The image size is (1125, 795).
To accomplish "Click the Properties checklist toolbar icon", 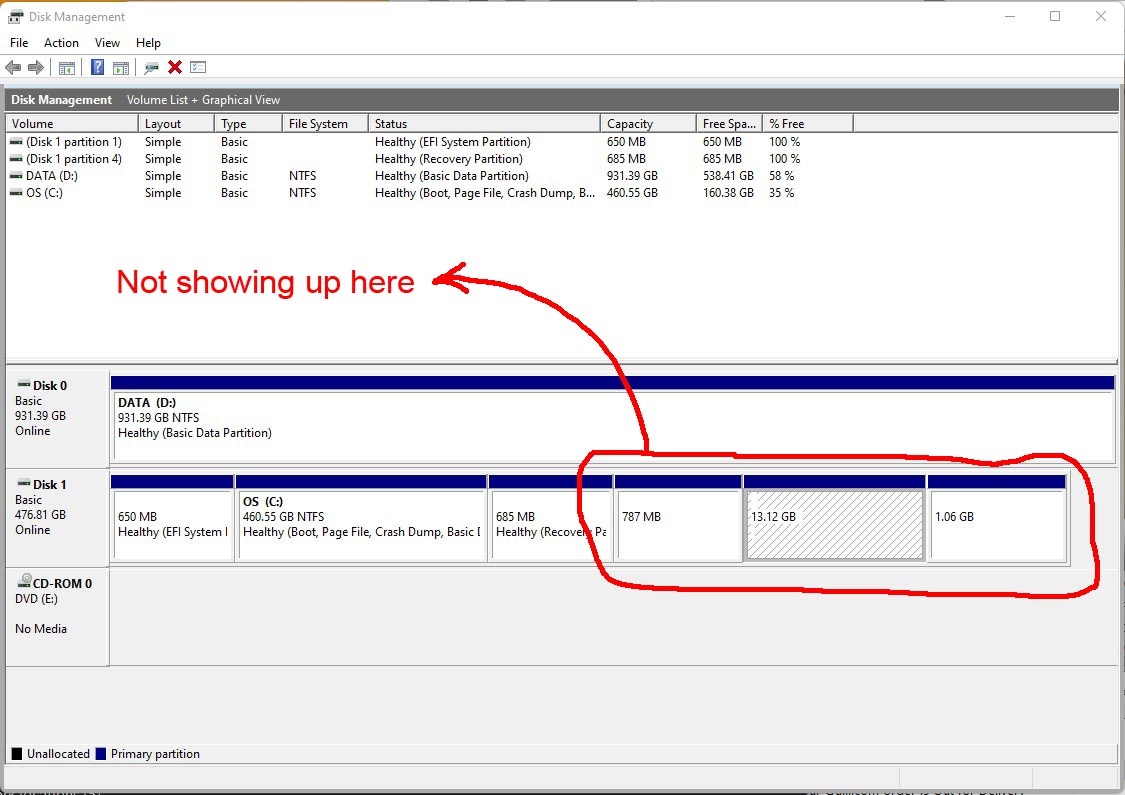I will point(198,67).
